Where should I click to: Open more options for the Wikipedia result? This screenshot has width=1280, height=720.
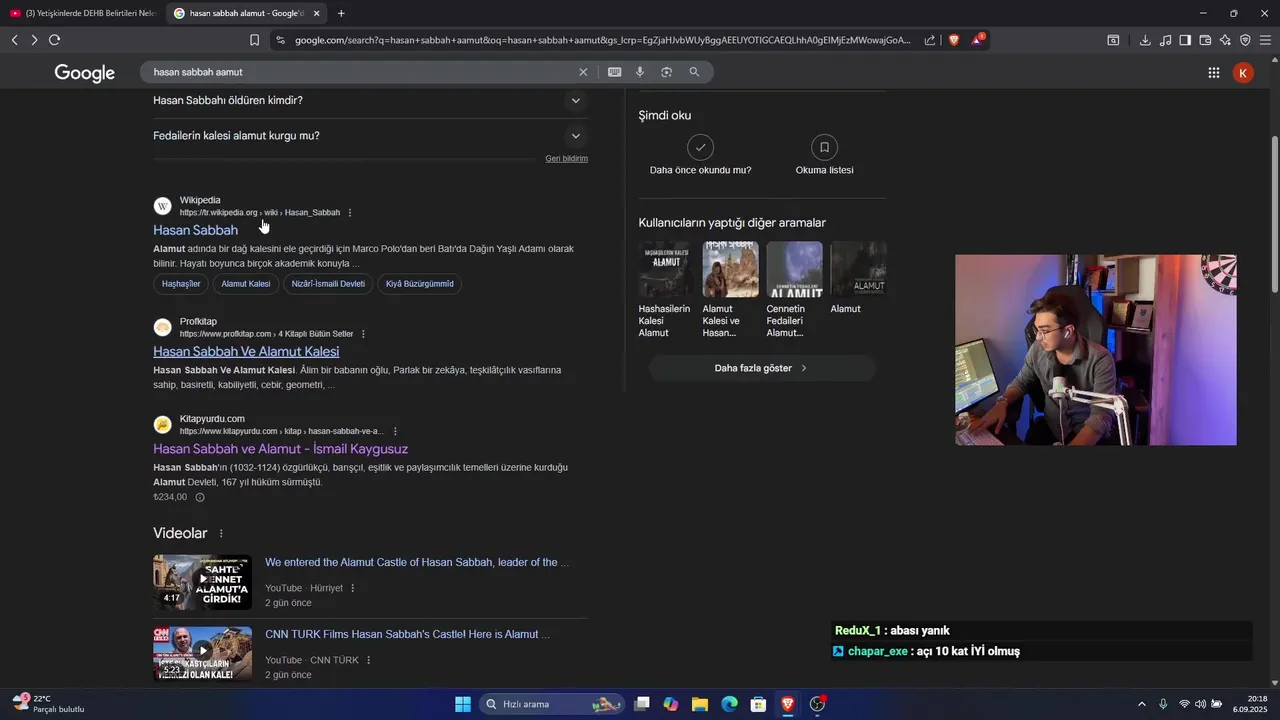click(350, 213)
